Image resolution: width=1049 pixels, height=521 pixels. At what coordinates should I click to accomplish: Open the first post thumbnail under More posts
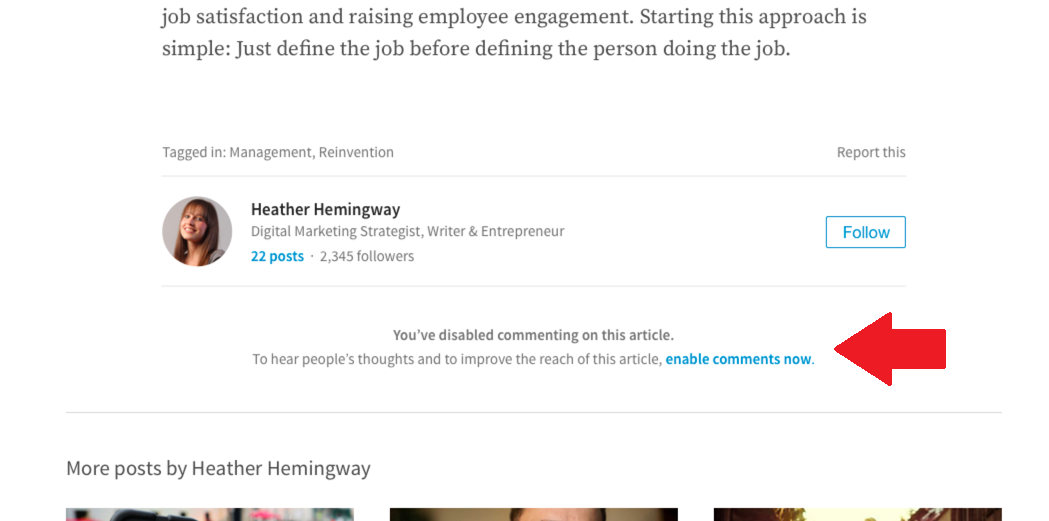tap(209, 514)
